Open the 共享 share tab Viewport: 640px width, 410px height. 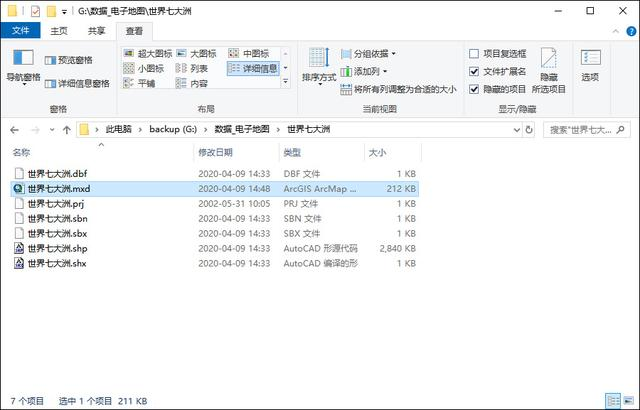(x=96, y=31)
